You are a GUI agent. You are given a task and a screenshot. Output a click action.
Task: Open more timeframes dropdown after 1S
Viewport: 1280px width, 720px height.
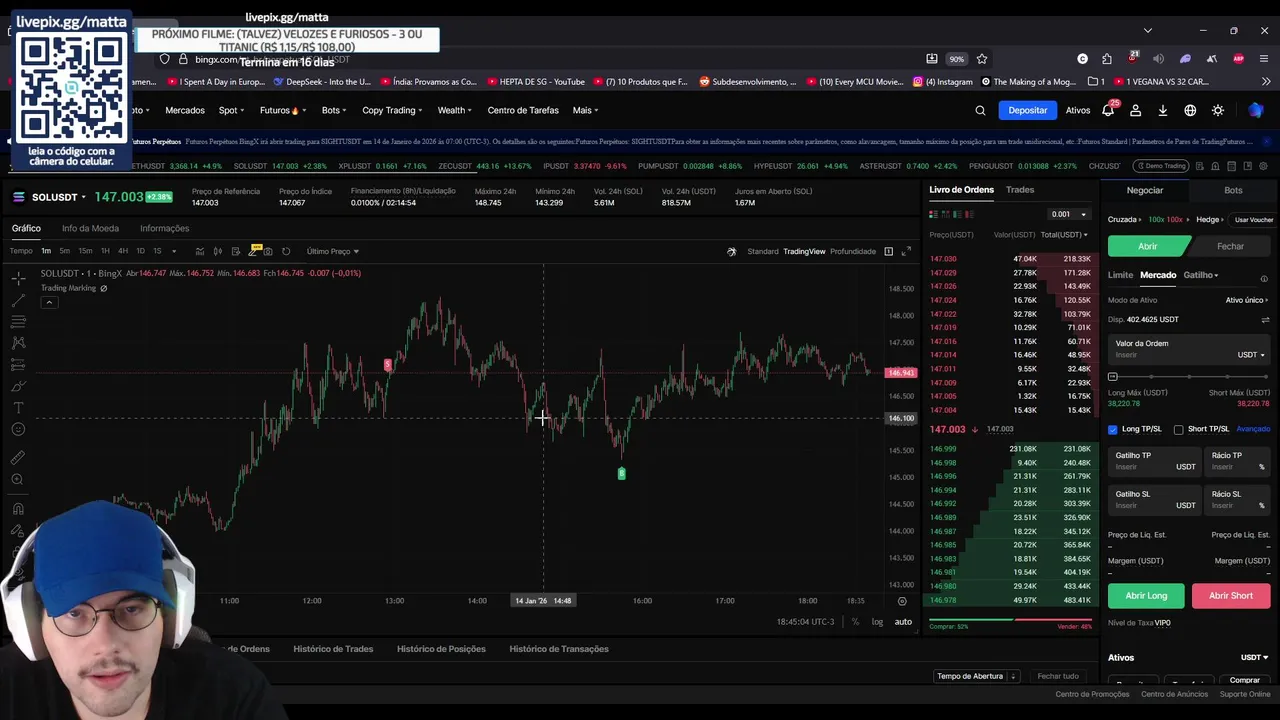(174, 251)
